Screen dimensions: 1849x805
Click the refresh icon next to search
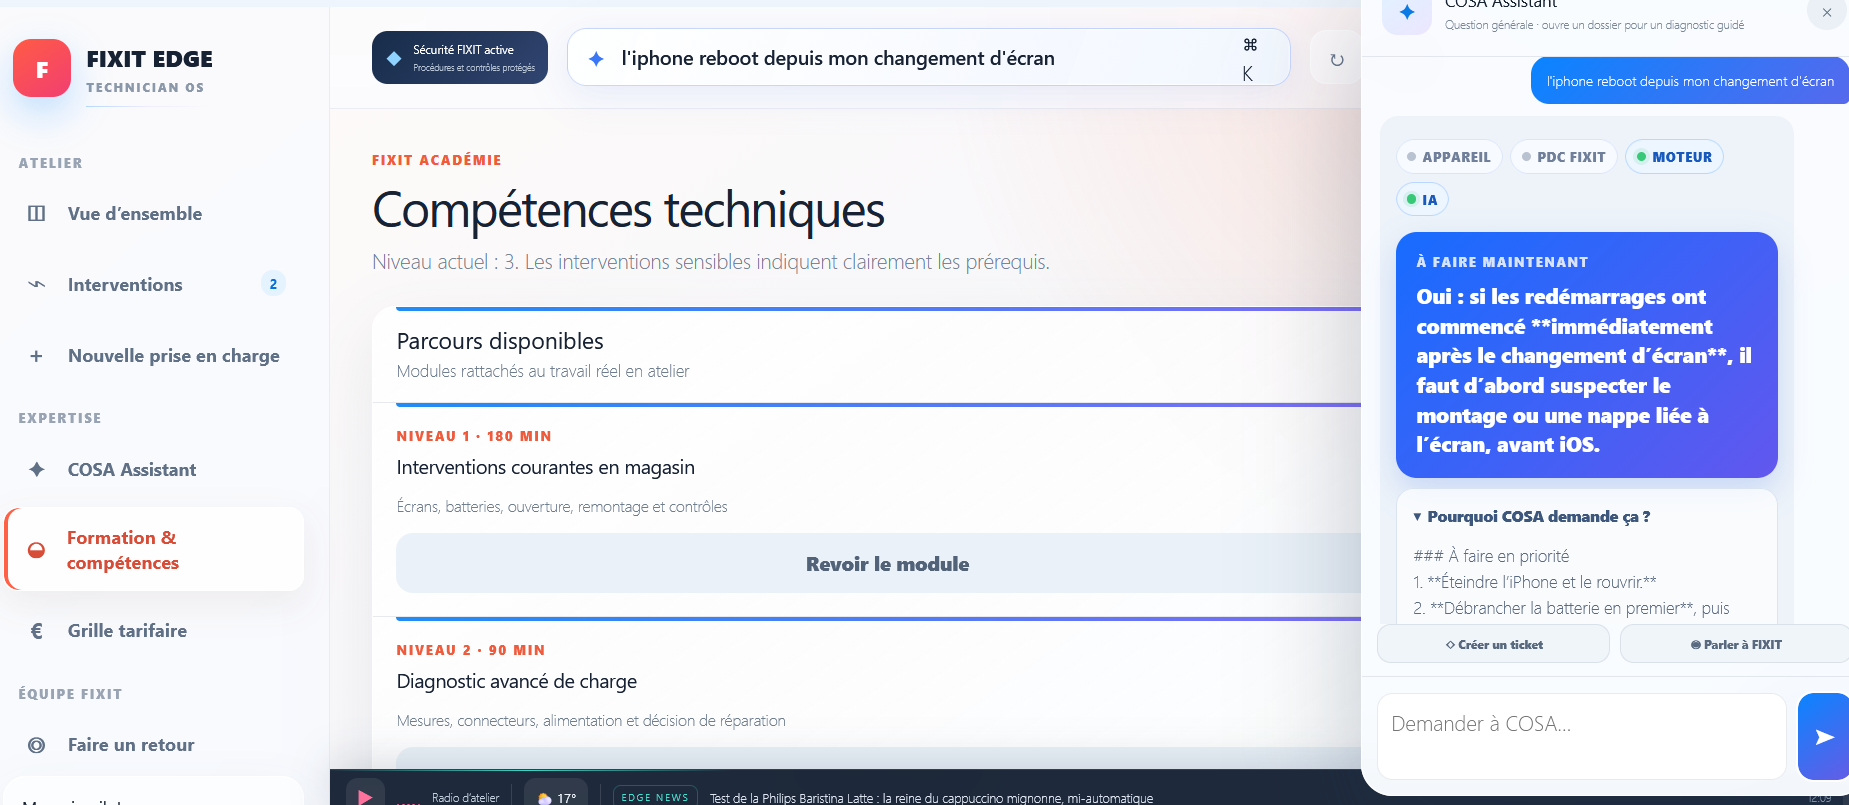[x=1337, y=60]
